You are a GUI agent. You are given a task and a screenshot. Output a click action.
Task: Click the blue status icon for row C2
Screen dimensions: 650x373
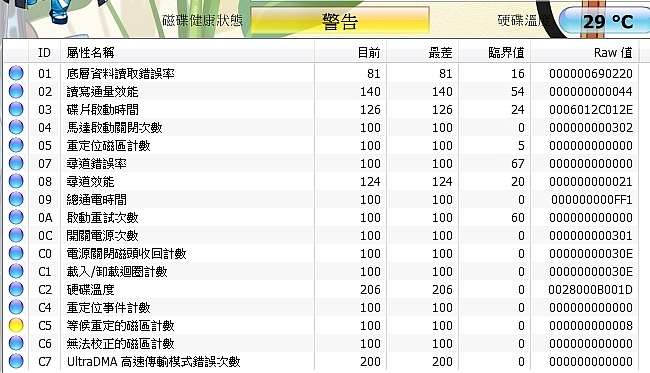(x=16, y=290)
